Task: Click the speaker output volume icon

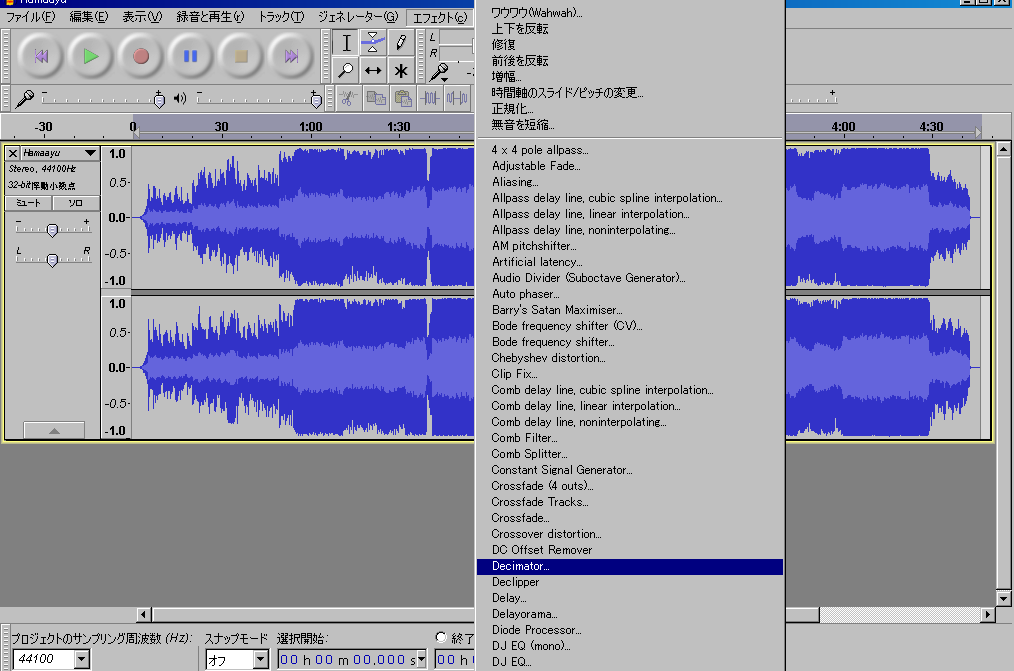Action: pyautogui.click(x=180, y=98)
